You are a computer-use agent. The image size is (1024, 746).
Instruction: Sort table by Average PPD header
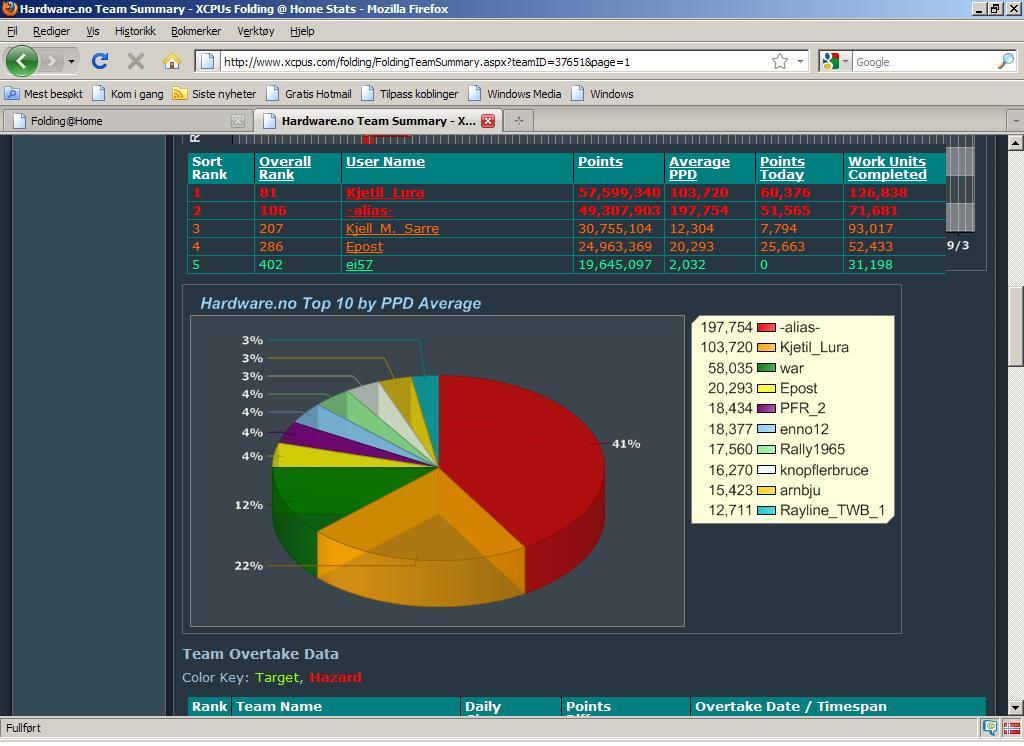[x=699, y=168]
